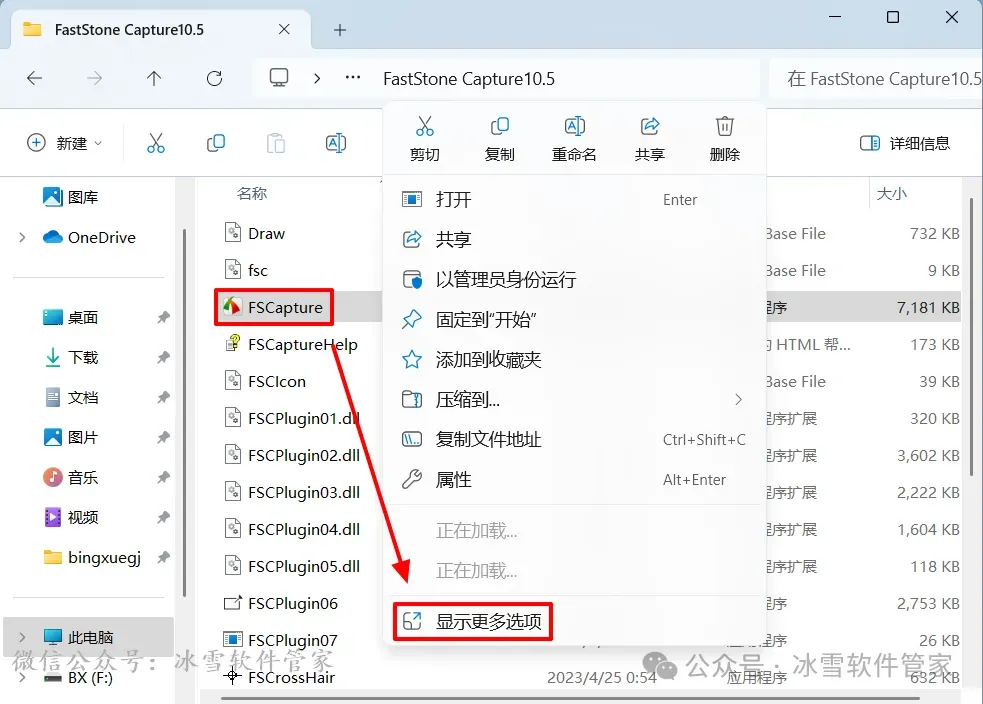Click the Rename (重命名) icon in the context menu

pyautogui.click(x=574, y=127)
